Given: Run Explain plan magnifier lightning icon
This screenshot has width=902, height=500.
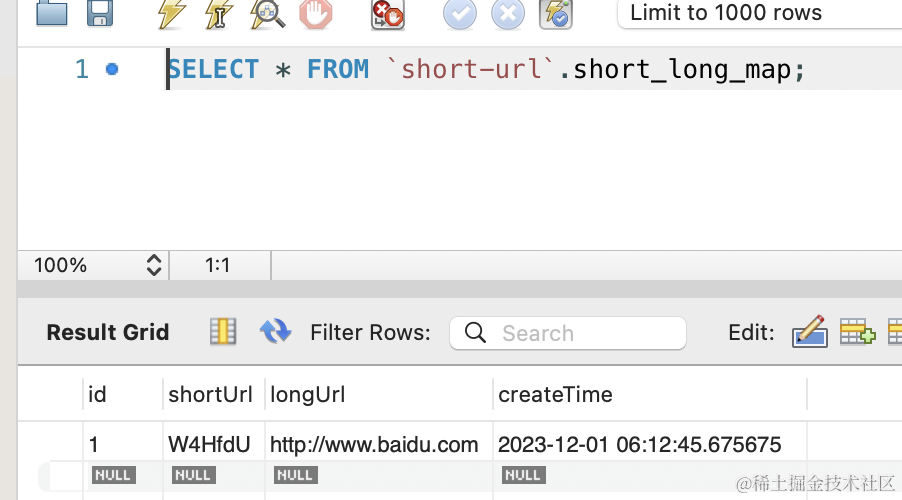Looking at the screenshot, I should tap(267, 14).
